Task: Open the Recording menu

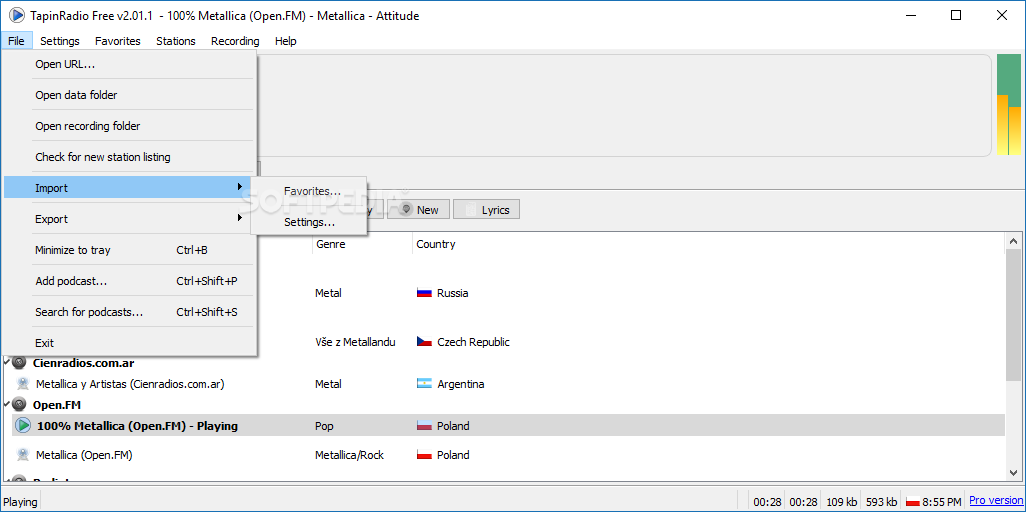Action: pyautogui.click(x=235, y=41)
